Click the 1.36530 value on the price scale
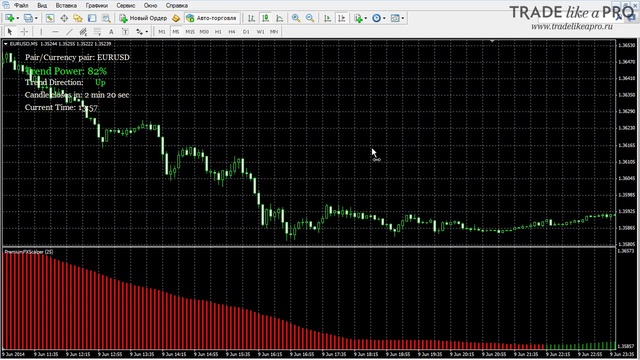640x360 pixels. pos(627,45)
